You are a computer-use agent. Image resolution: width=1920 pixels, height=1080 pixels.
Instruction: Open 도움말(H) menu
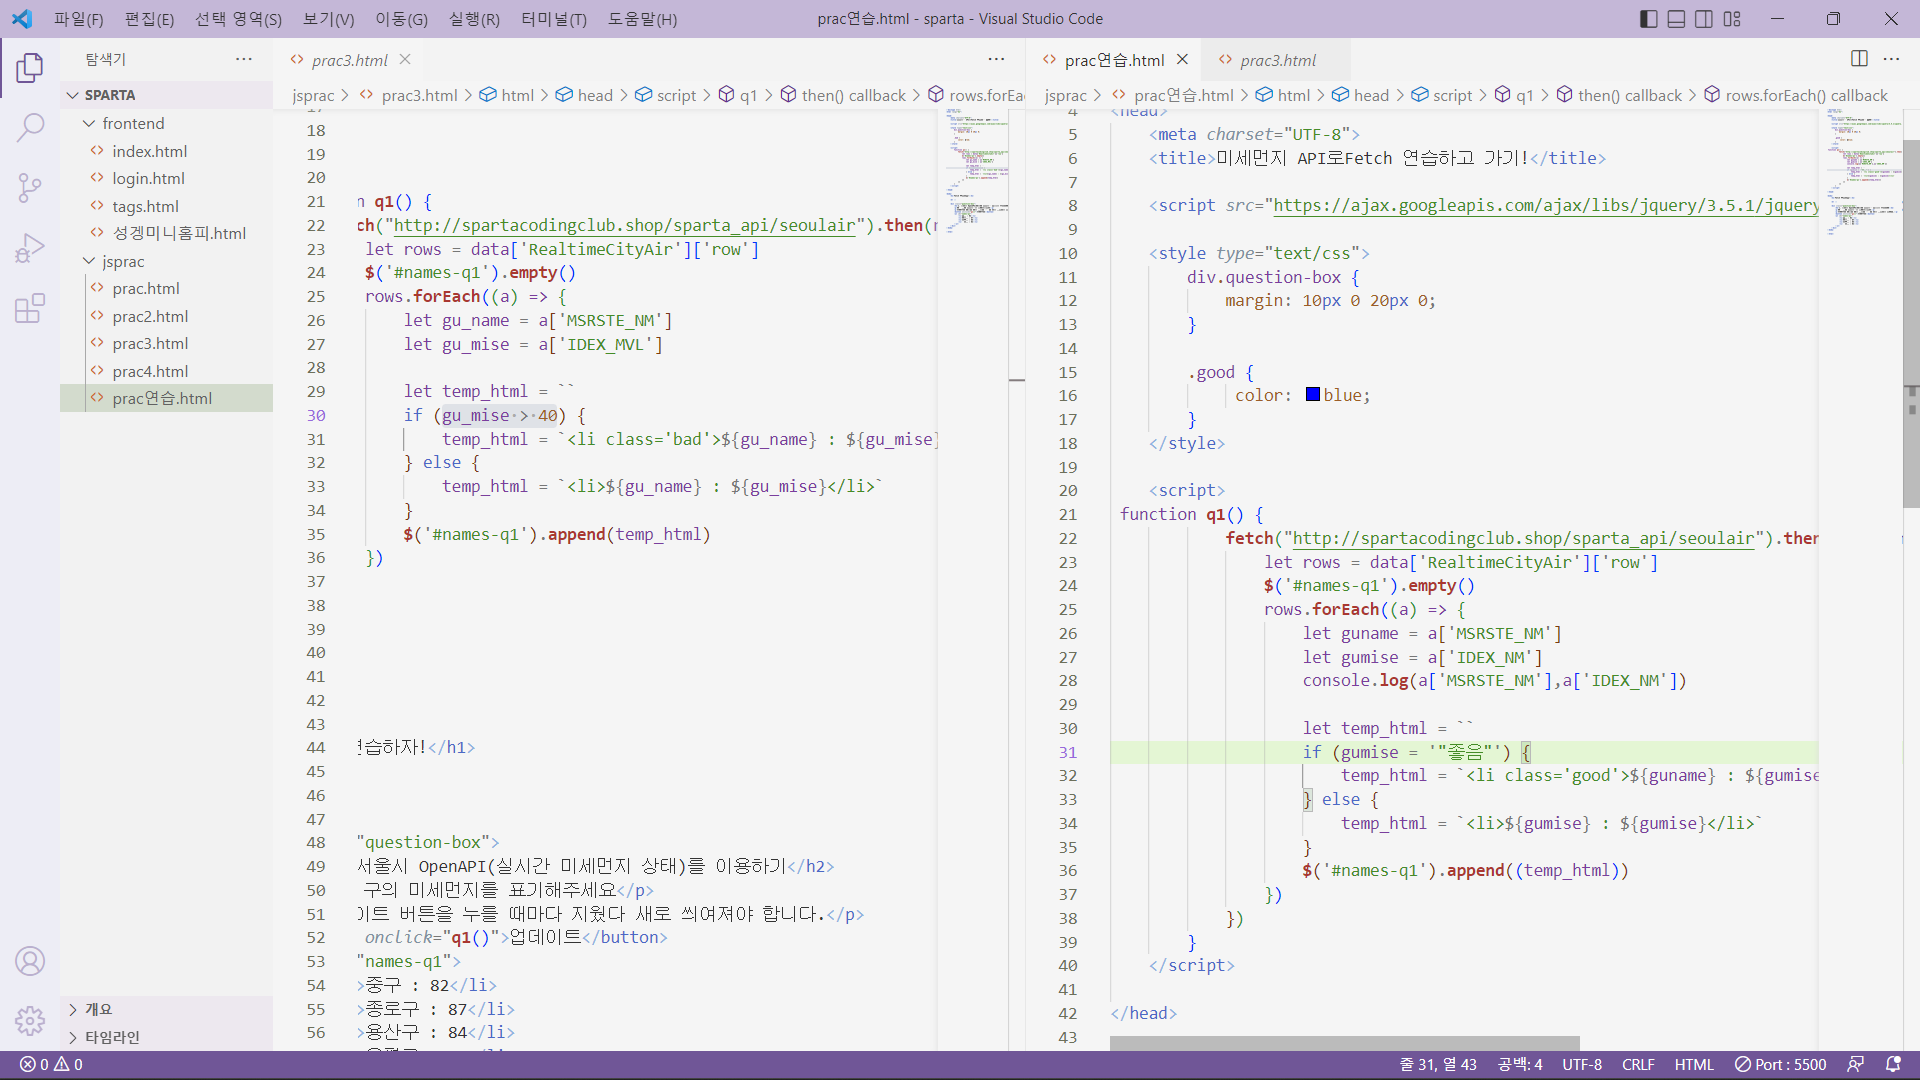tap(642, 19)
